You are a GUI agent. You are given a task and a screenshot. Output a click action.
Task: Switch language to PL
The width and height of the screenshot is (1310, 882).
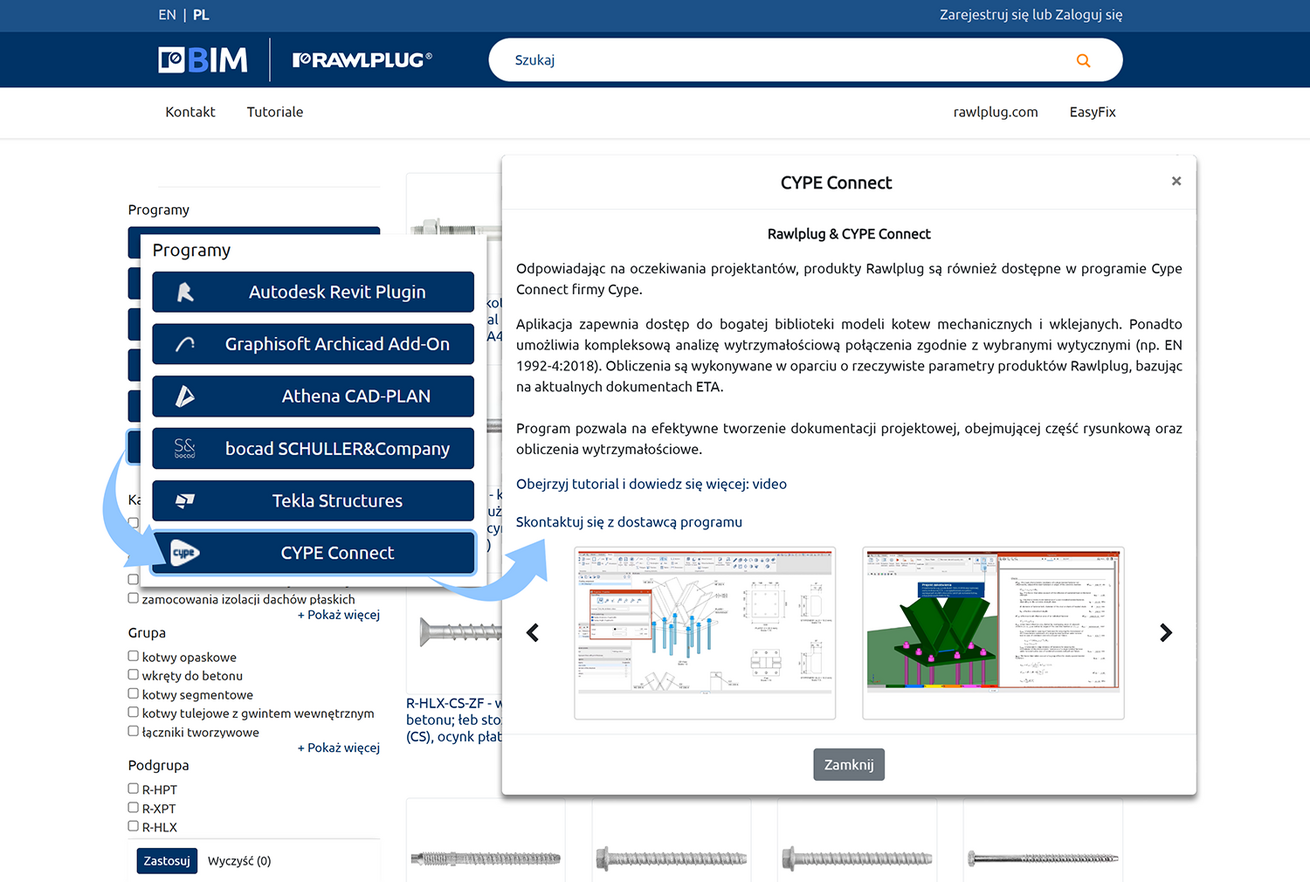point(201,15)
